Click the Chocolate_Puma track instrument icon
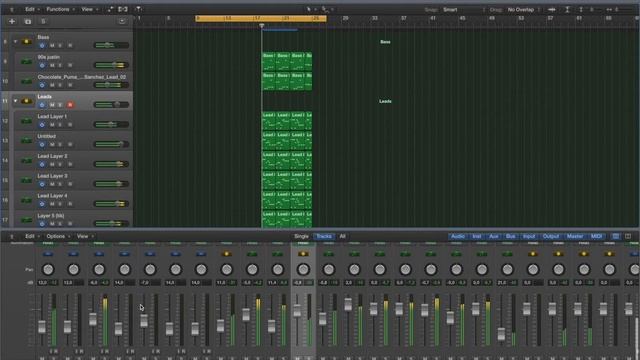This screenshot has width=640, height=360. point(27,81)
